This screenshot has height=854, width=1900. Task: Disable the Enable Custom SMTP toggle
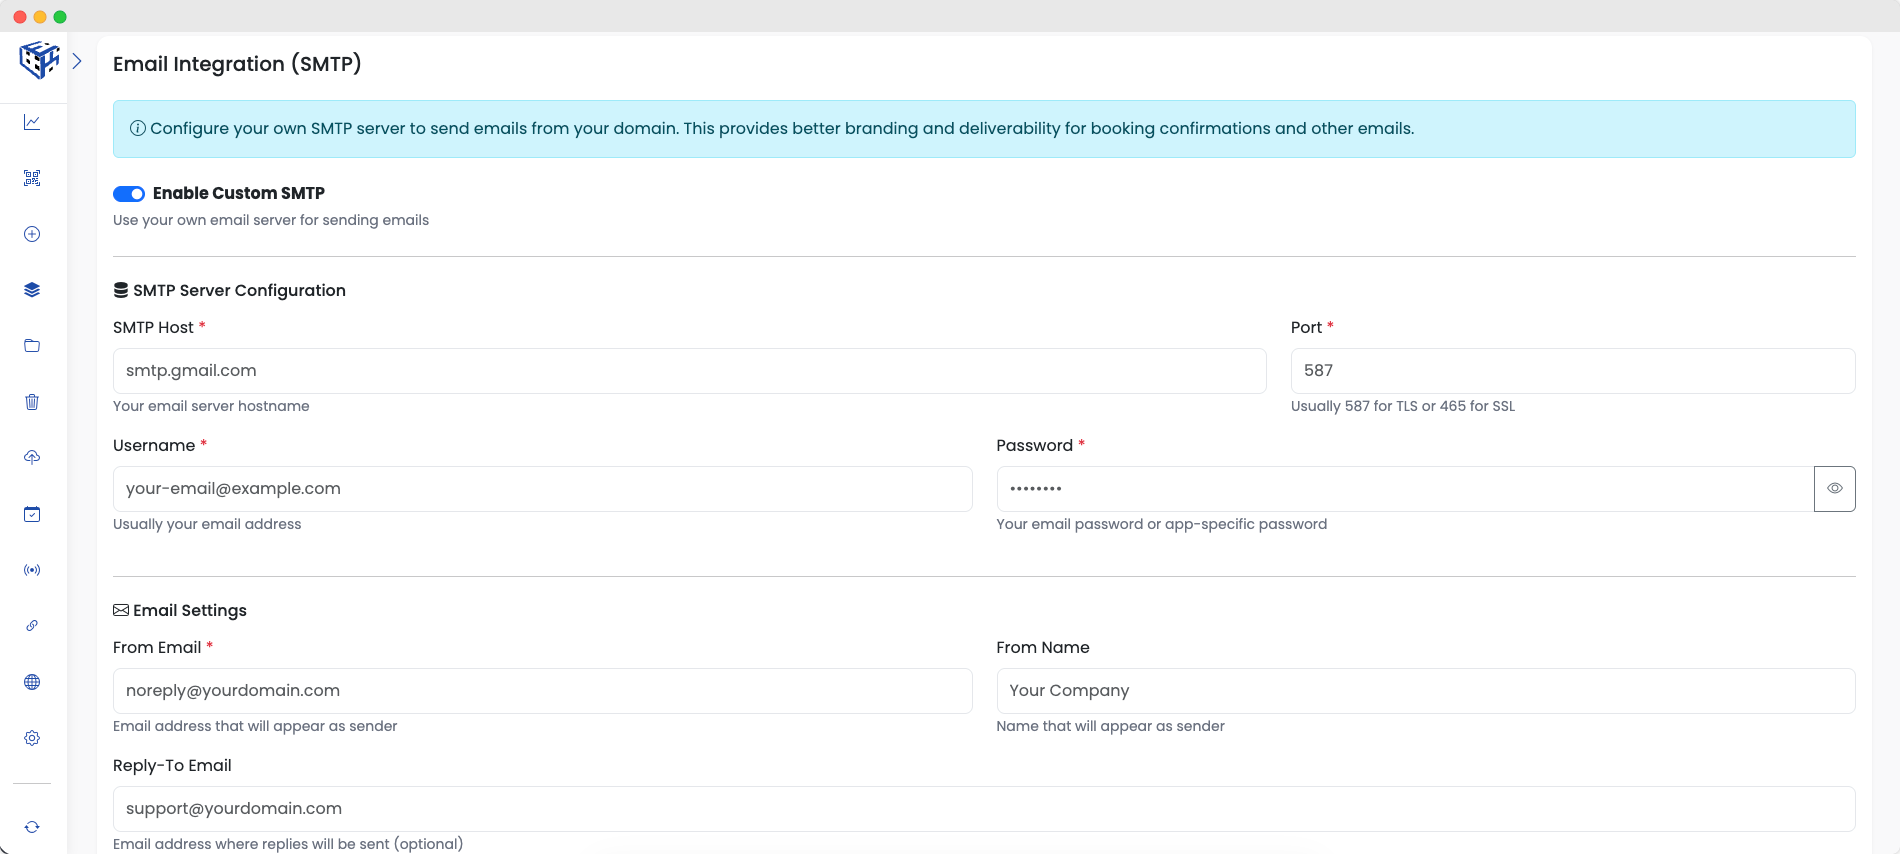129,194
